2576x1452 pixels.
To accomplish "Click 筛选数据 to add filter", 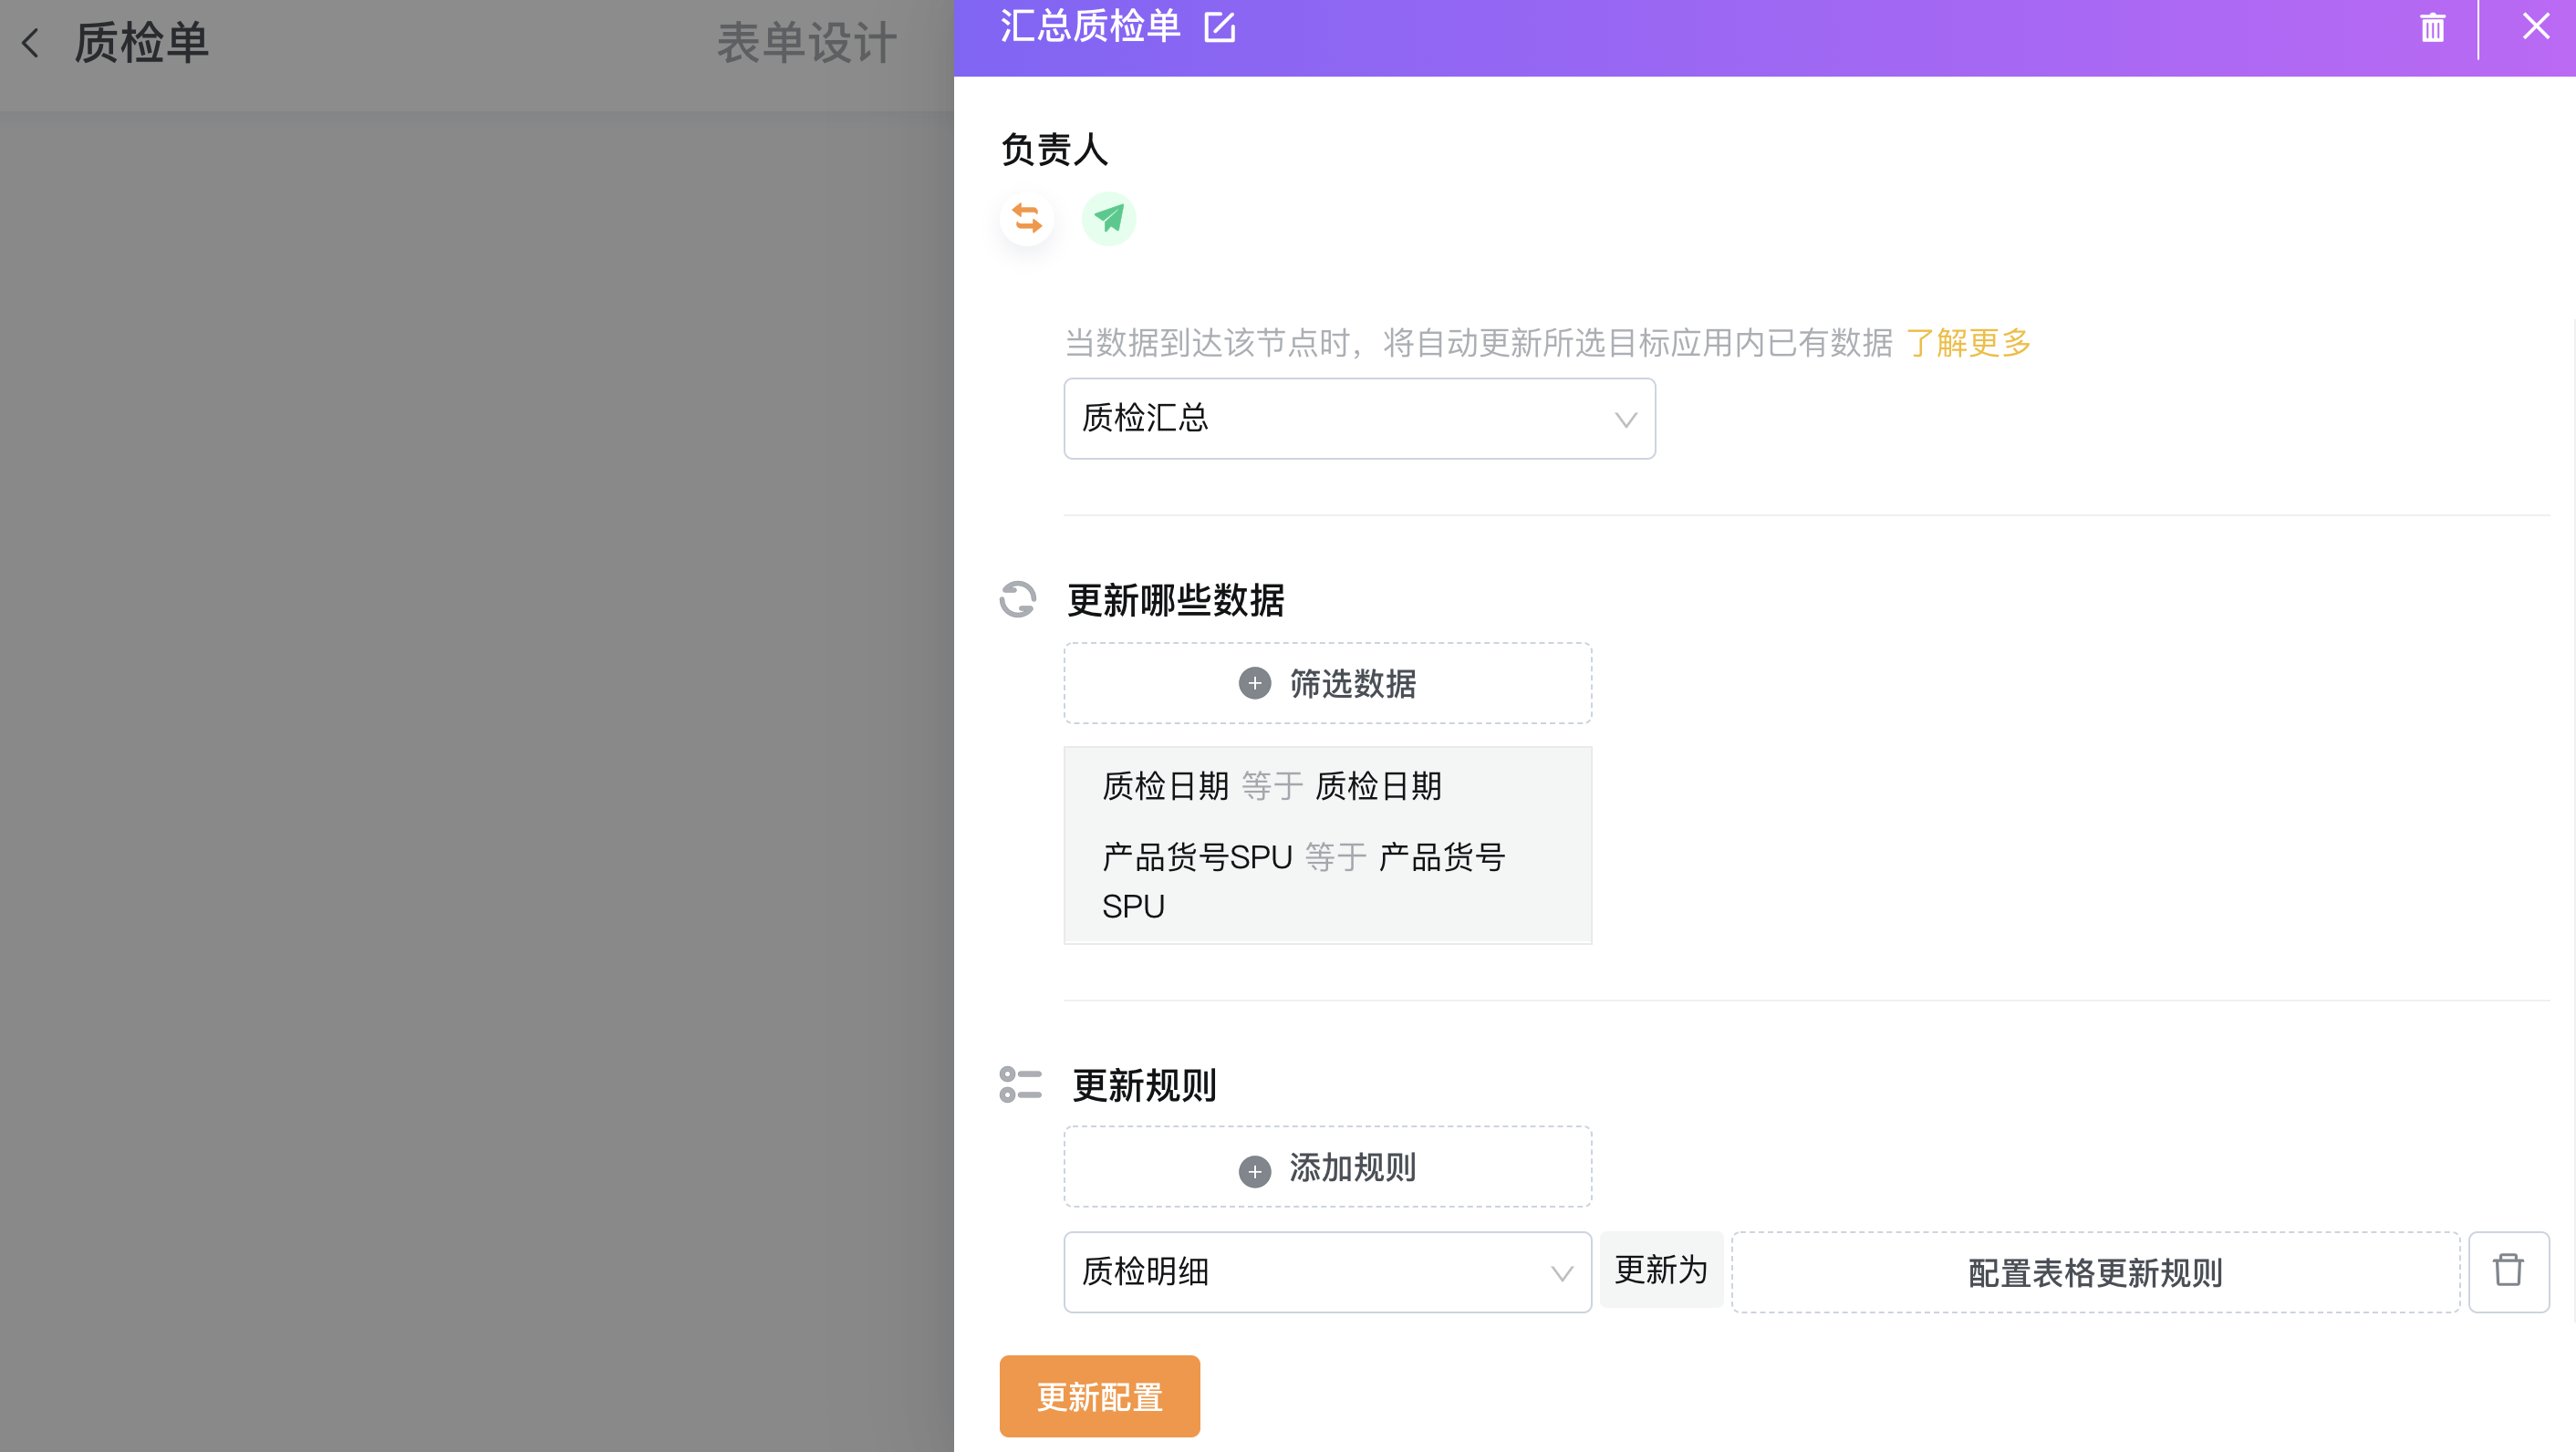I will coord(1327,683).
